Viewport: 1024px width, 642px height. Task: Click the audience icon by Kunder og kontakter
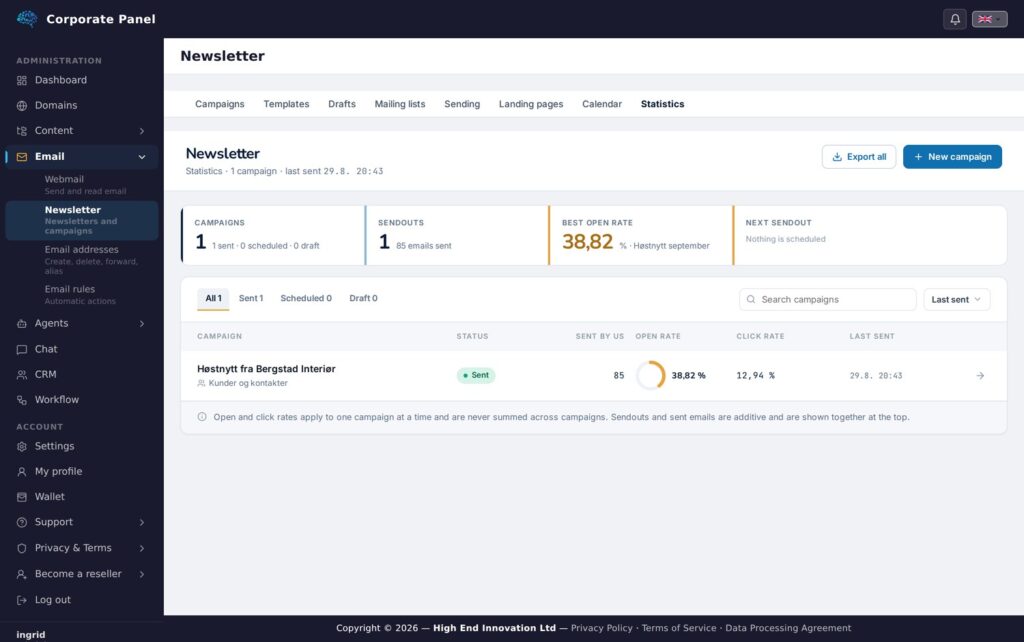[x=201, y=383]
